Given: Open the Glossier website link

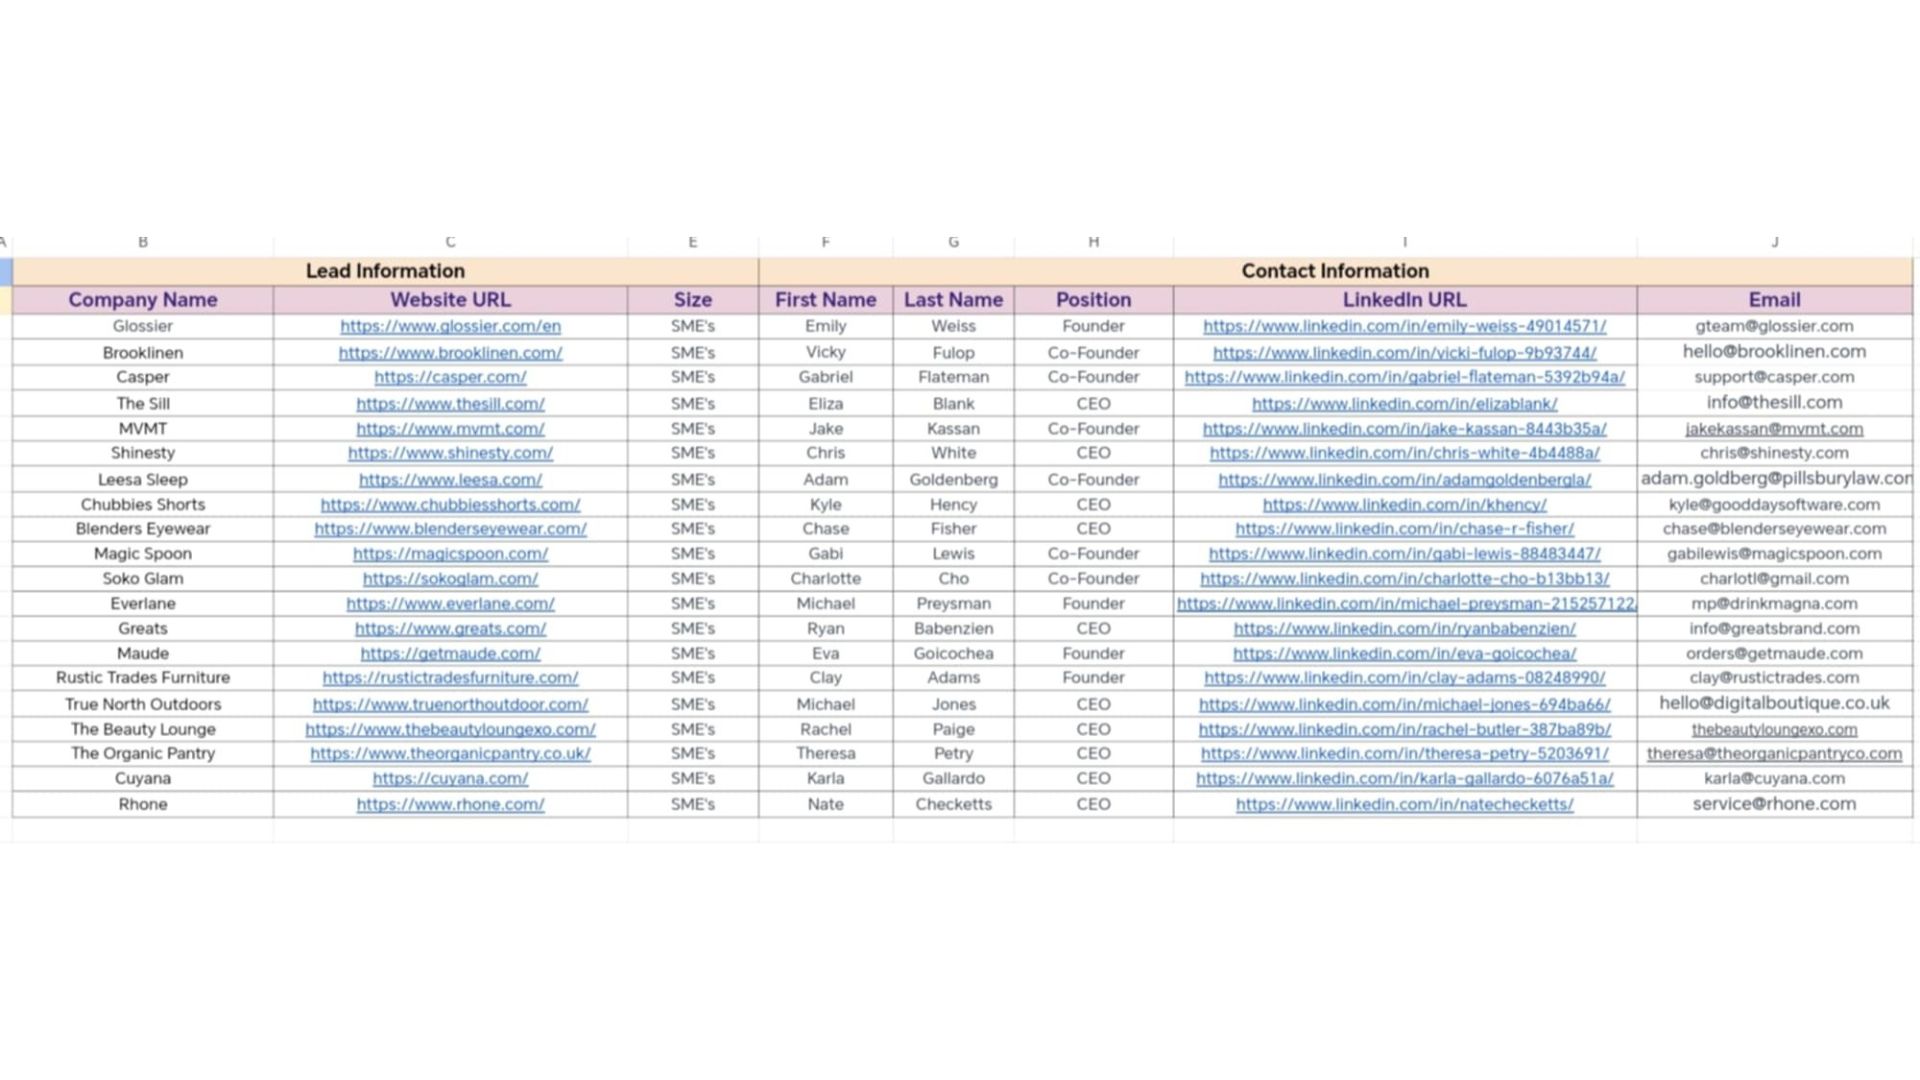Looking at the screenshot, I should click(x=450, y=326).
